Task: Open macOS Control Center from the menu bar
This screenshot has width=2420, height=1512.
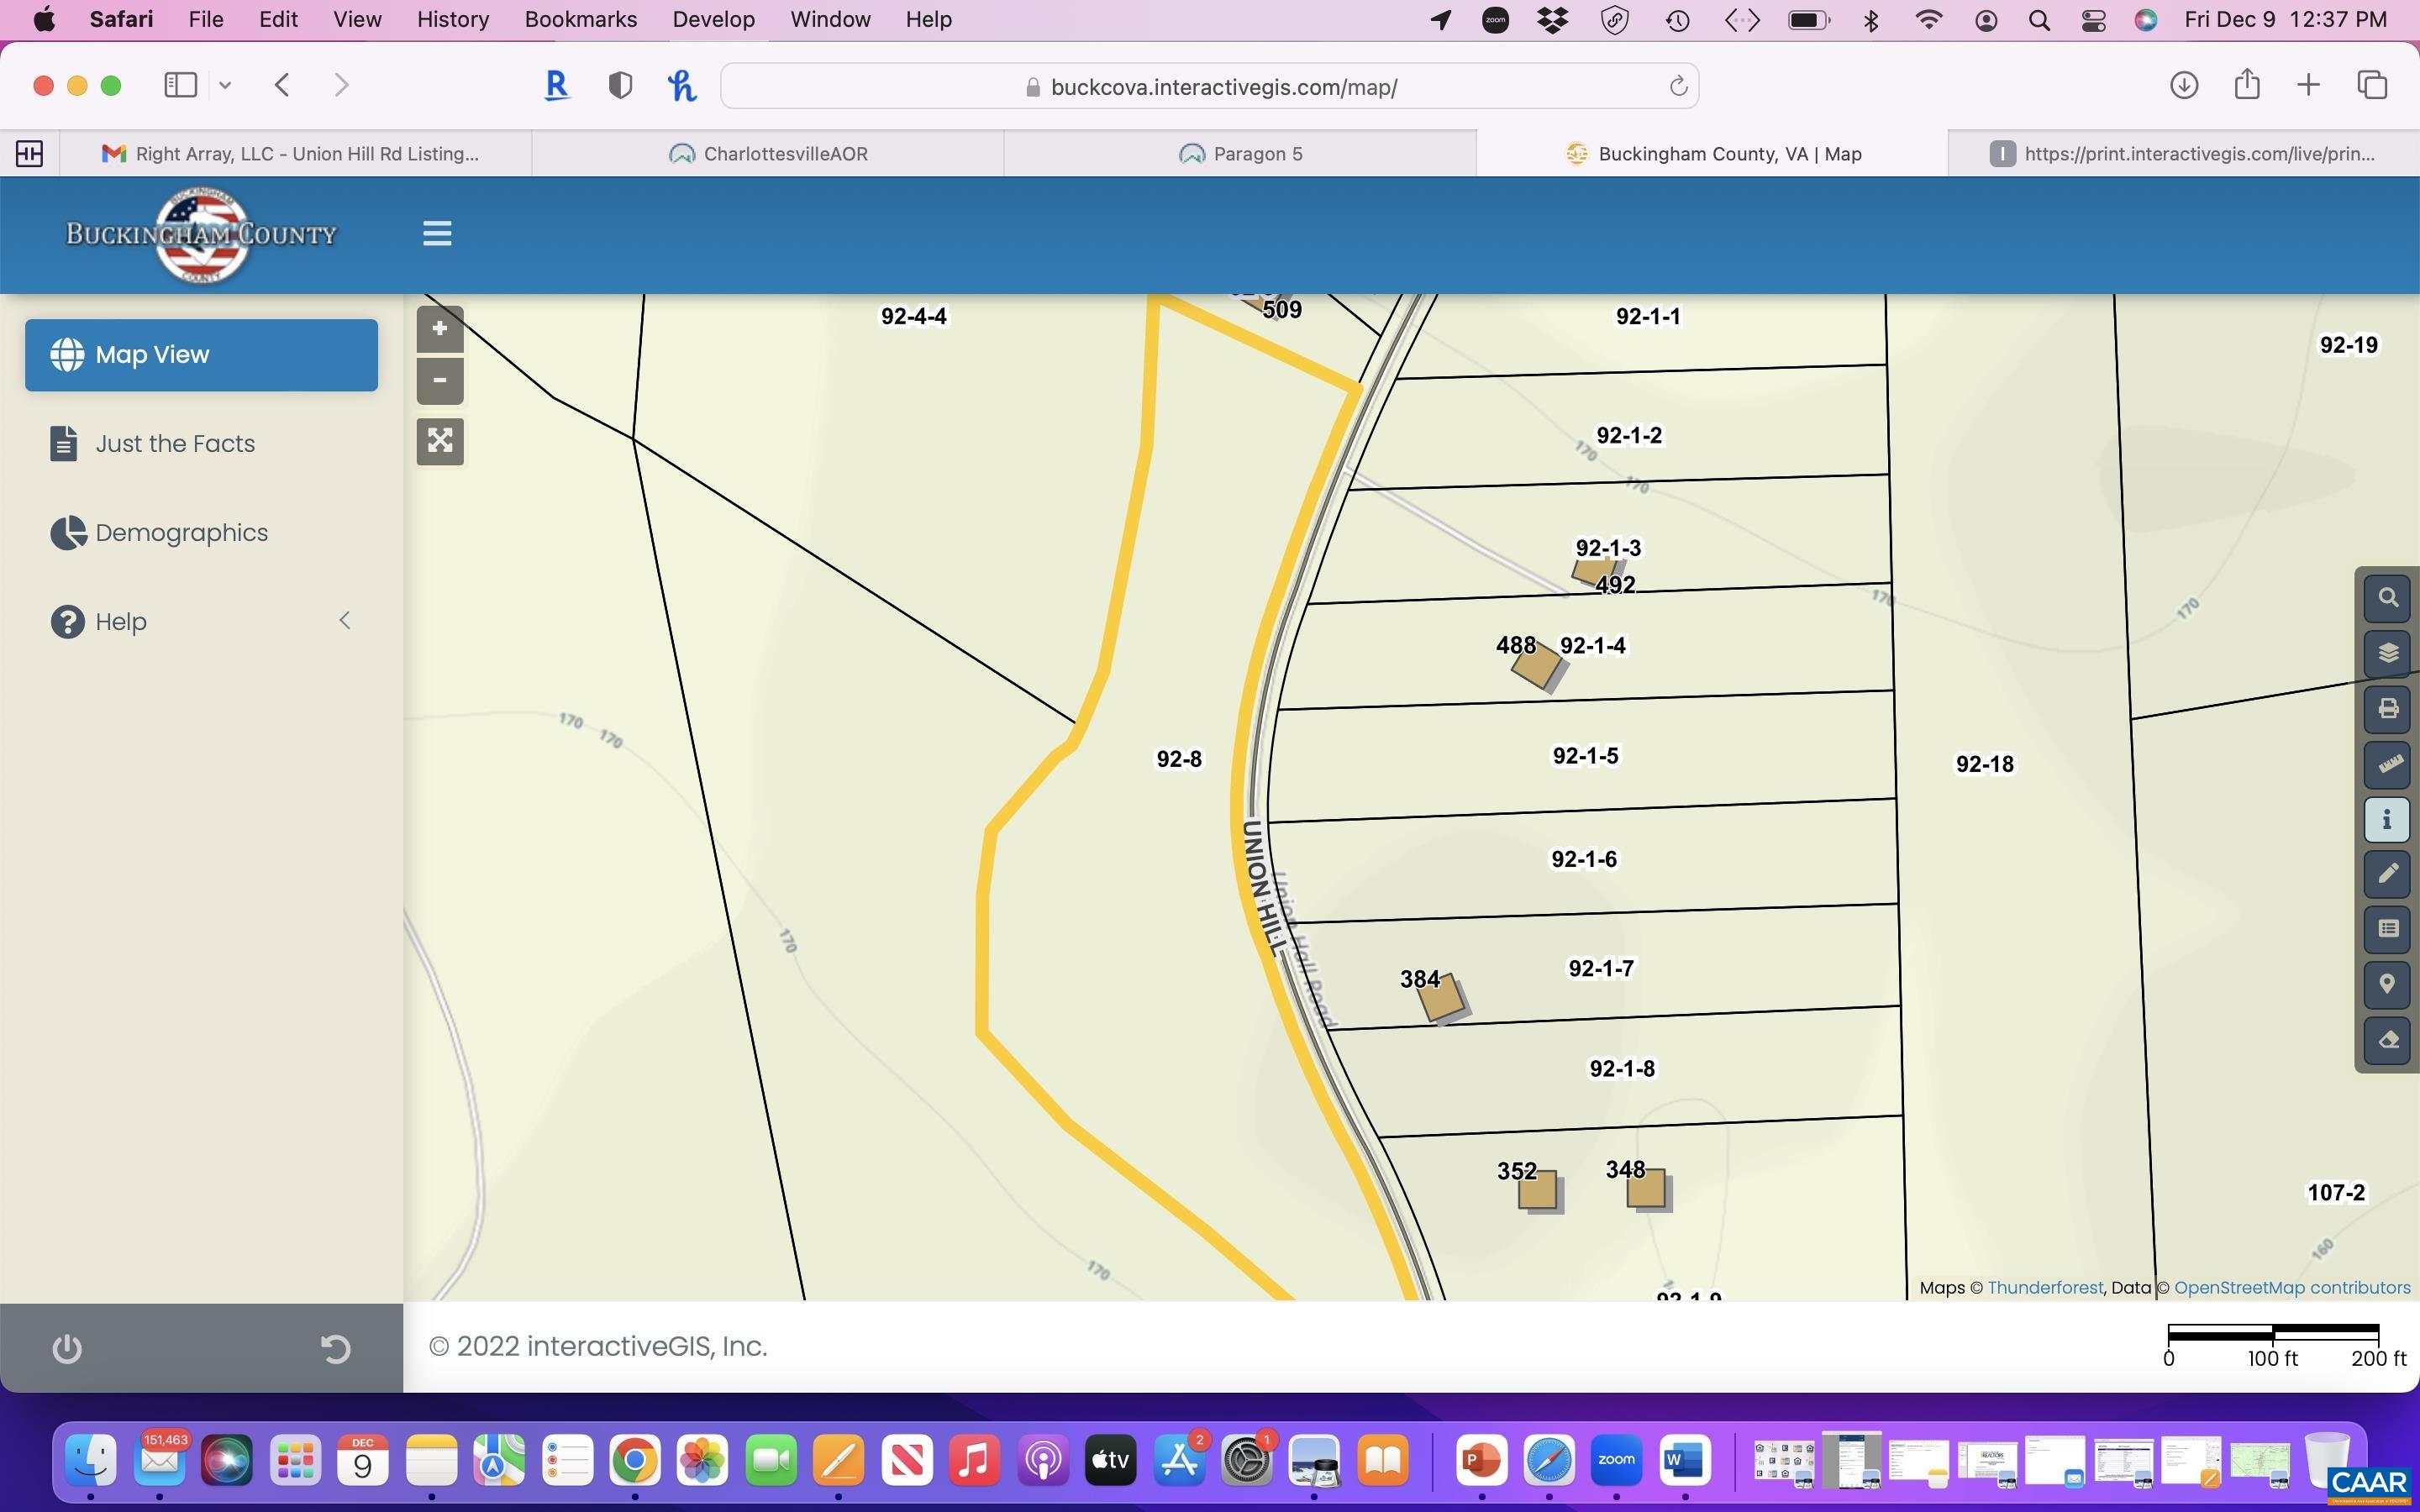Action: tap(2093, 20)
